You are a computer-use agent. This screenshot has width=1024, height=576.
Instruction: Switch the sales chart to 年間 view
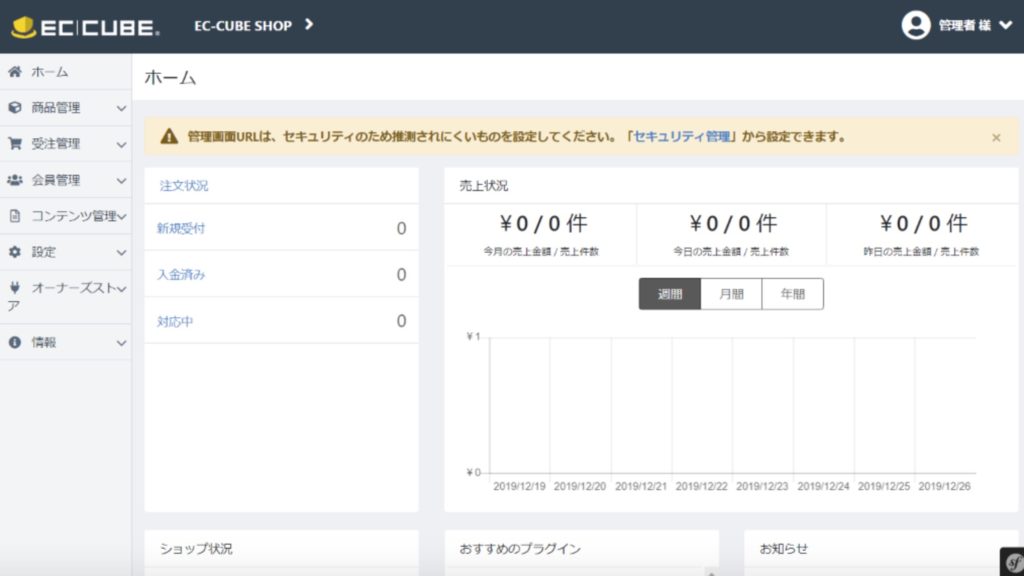[791, 293]
